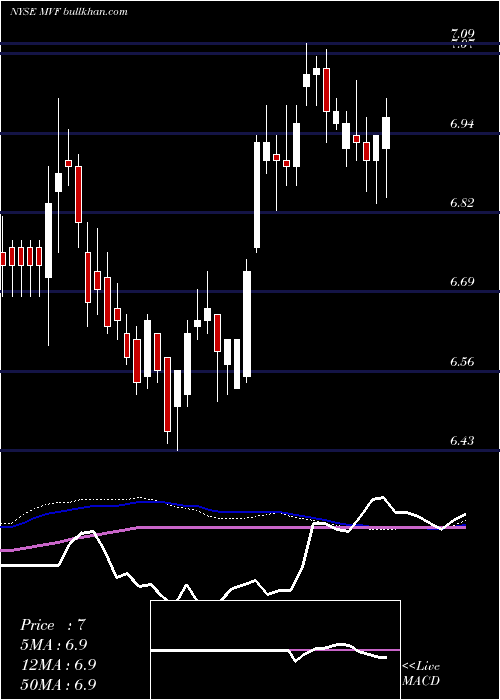500x700 pixels.
Task: Click inside the MACD inset chart
Action: coord(275,650)
